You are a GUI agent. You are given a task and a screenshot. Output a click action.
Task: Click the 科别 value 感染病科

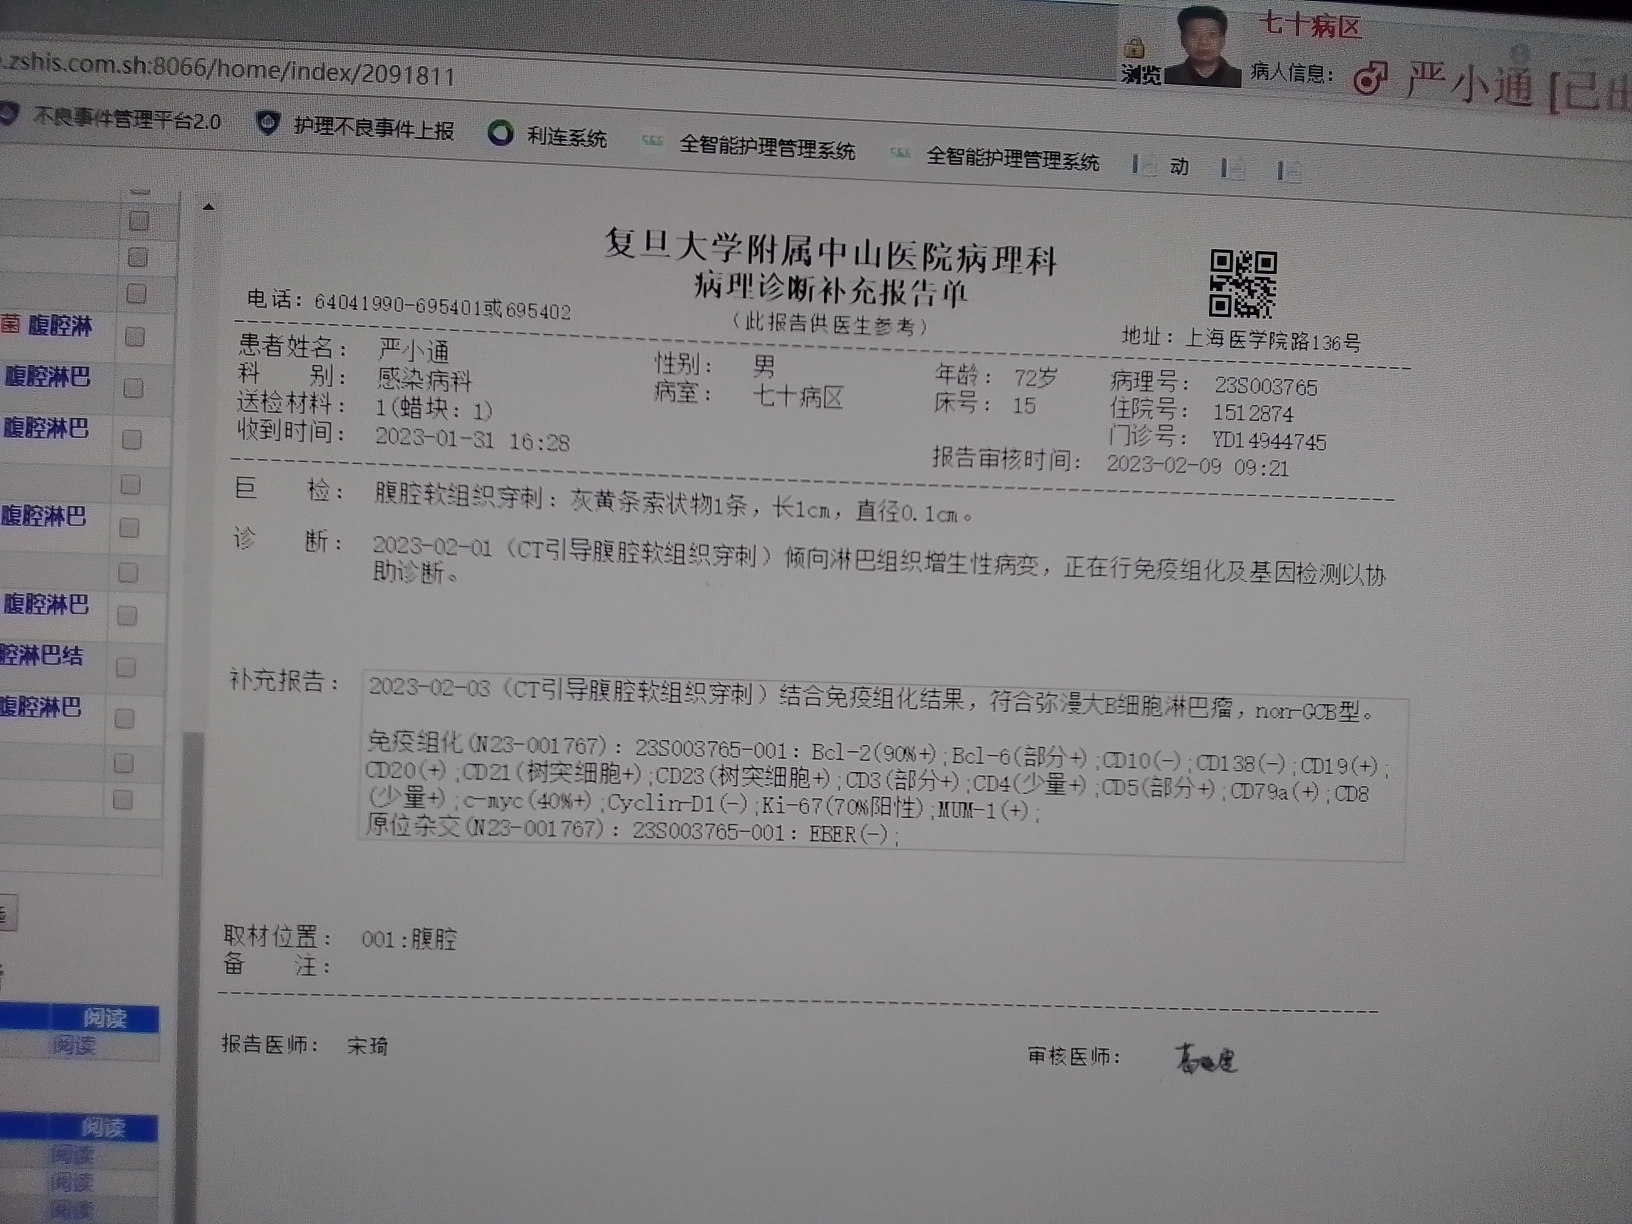tap(424, 379)
